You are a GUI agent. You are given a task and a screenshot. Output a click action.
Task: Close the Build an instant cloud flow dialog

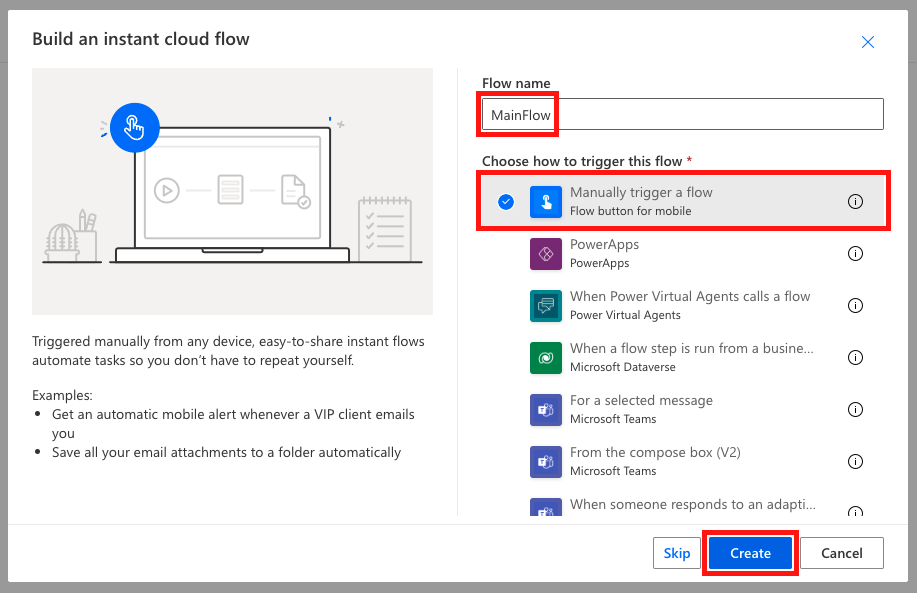point(867,42)
